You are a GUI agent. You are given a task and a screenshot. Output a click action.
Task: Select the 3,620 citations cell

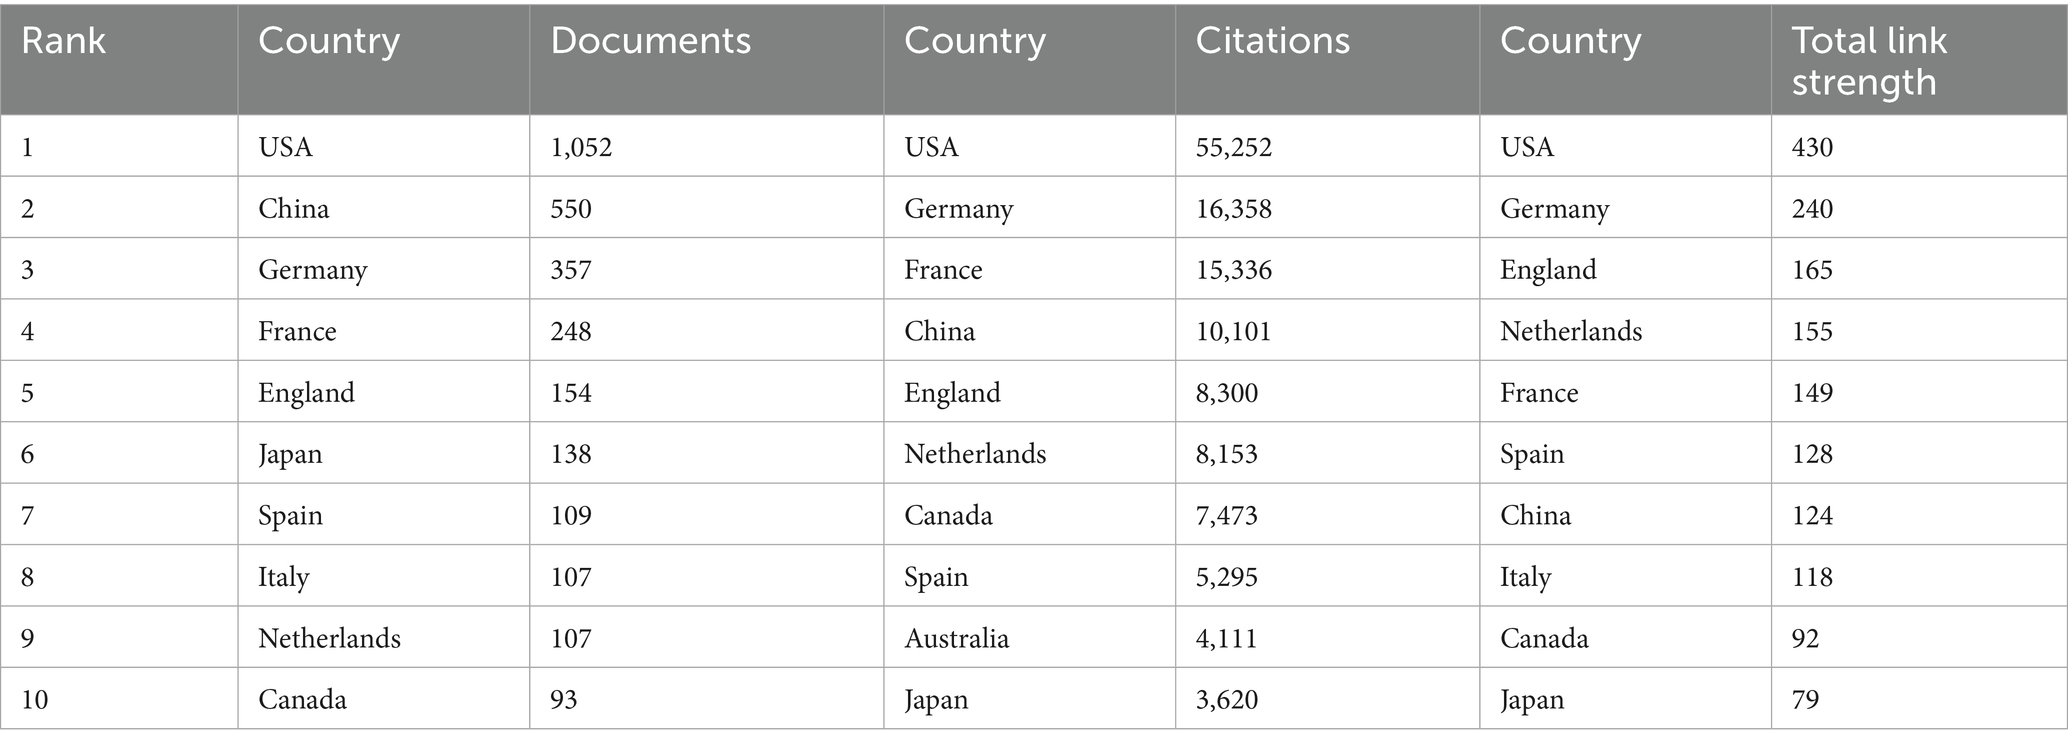coord(1227,699)
